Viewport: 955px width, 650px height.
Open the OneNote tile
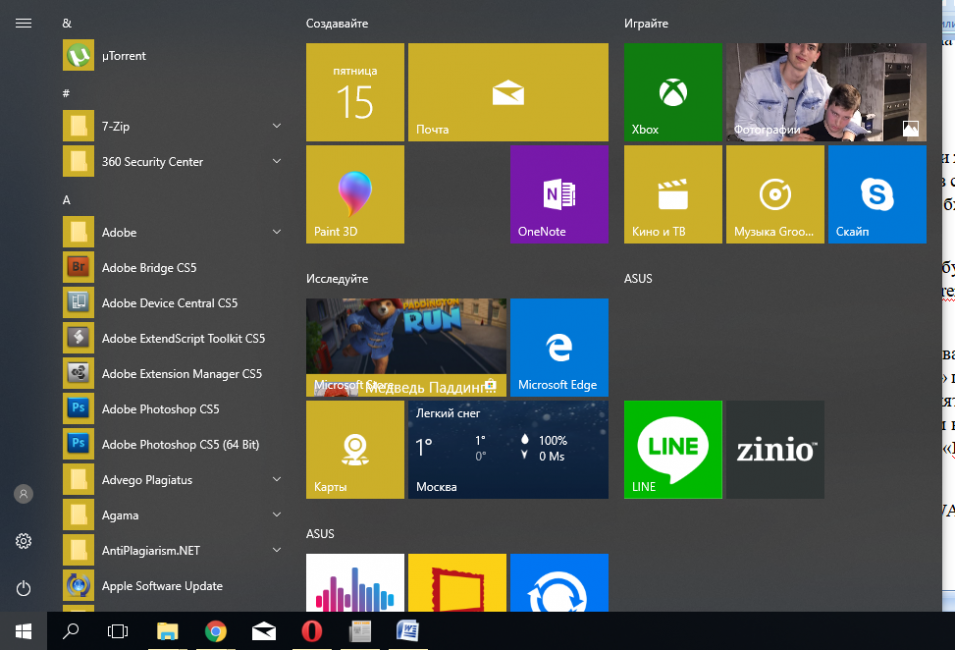point(559,194)
